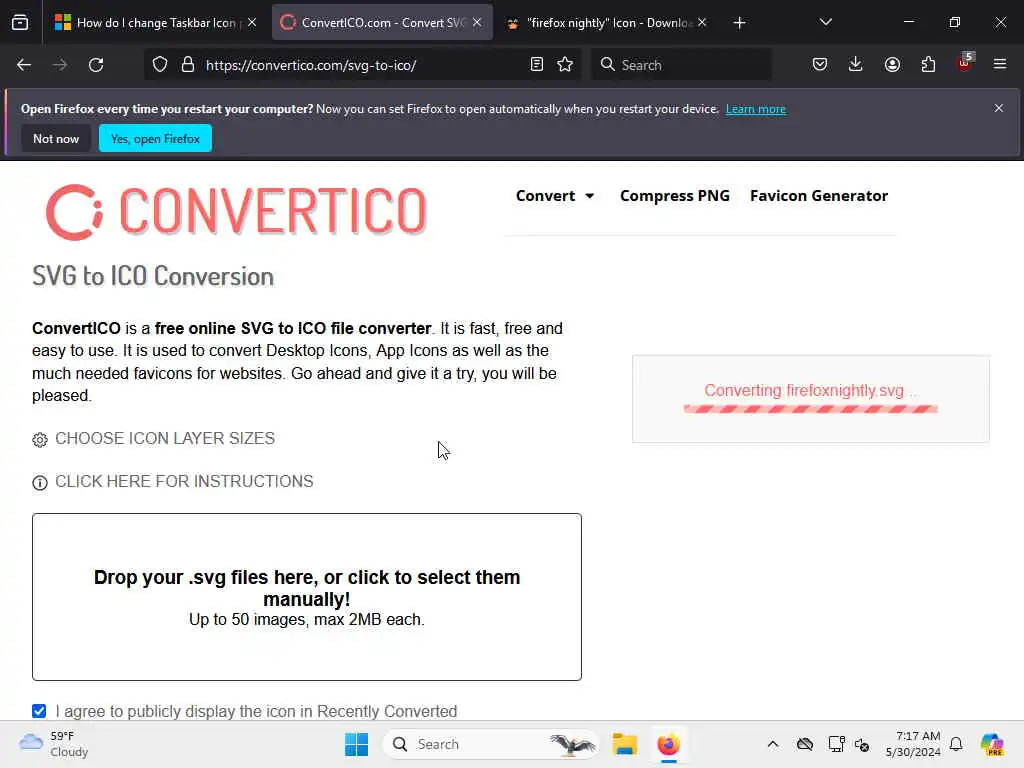The image size is (1024, 768).
Task: Open the Pocket save icon
Action: 820,65
